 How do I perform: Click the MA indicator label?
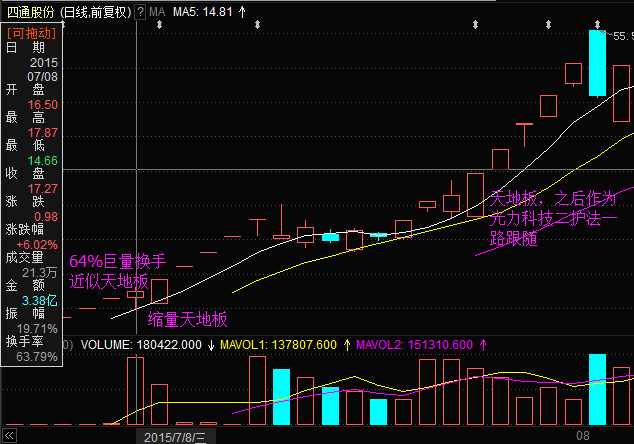[157, 12]
